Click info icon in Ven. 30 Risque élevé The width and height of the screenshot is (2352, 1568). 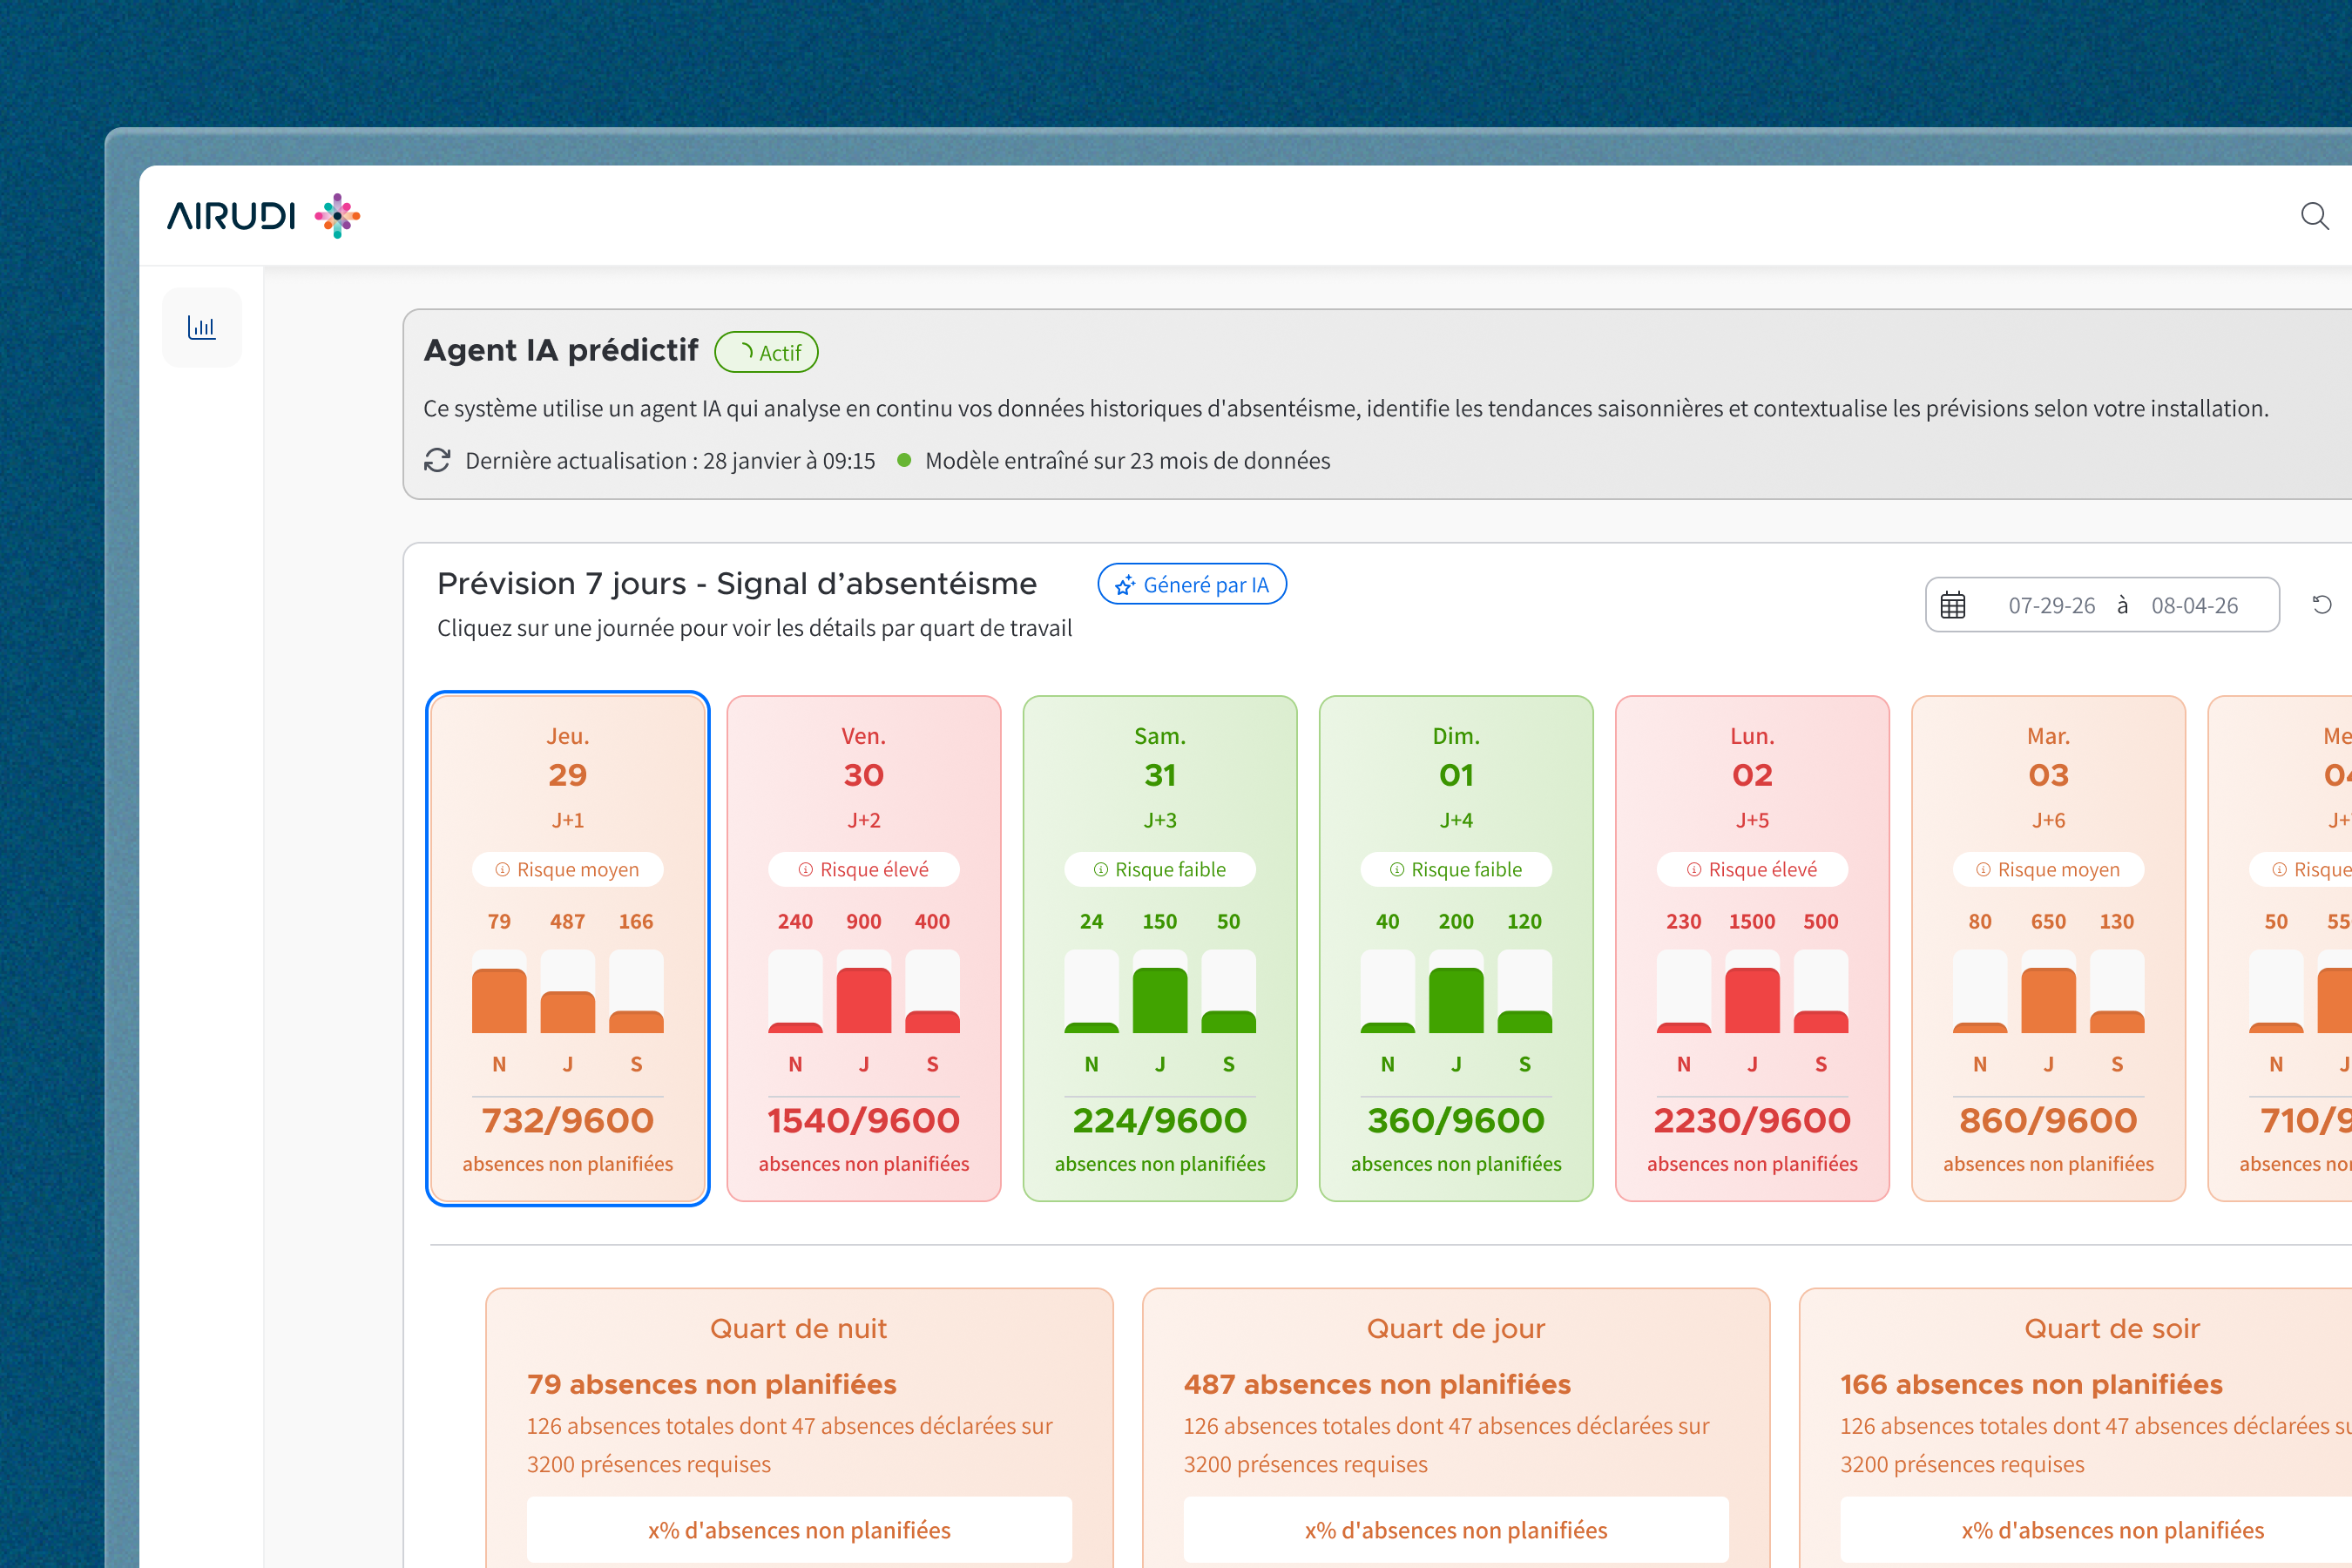pyautogui.click(x=806, y=869)
